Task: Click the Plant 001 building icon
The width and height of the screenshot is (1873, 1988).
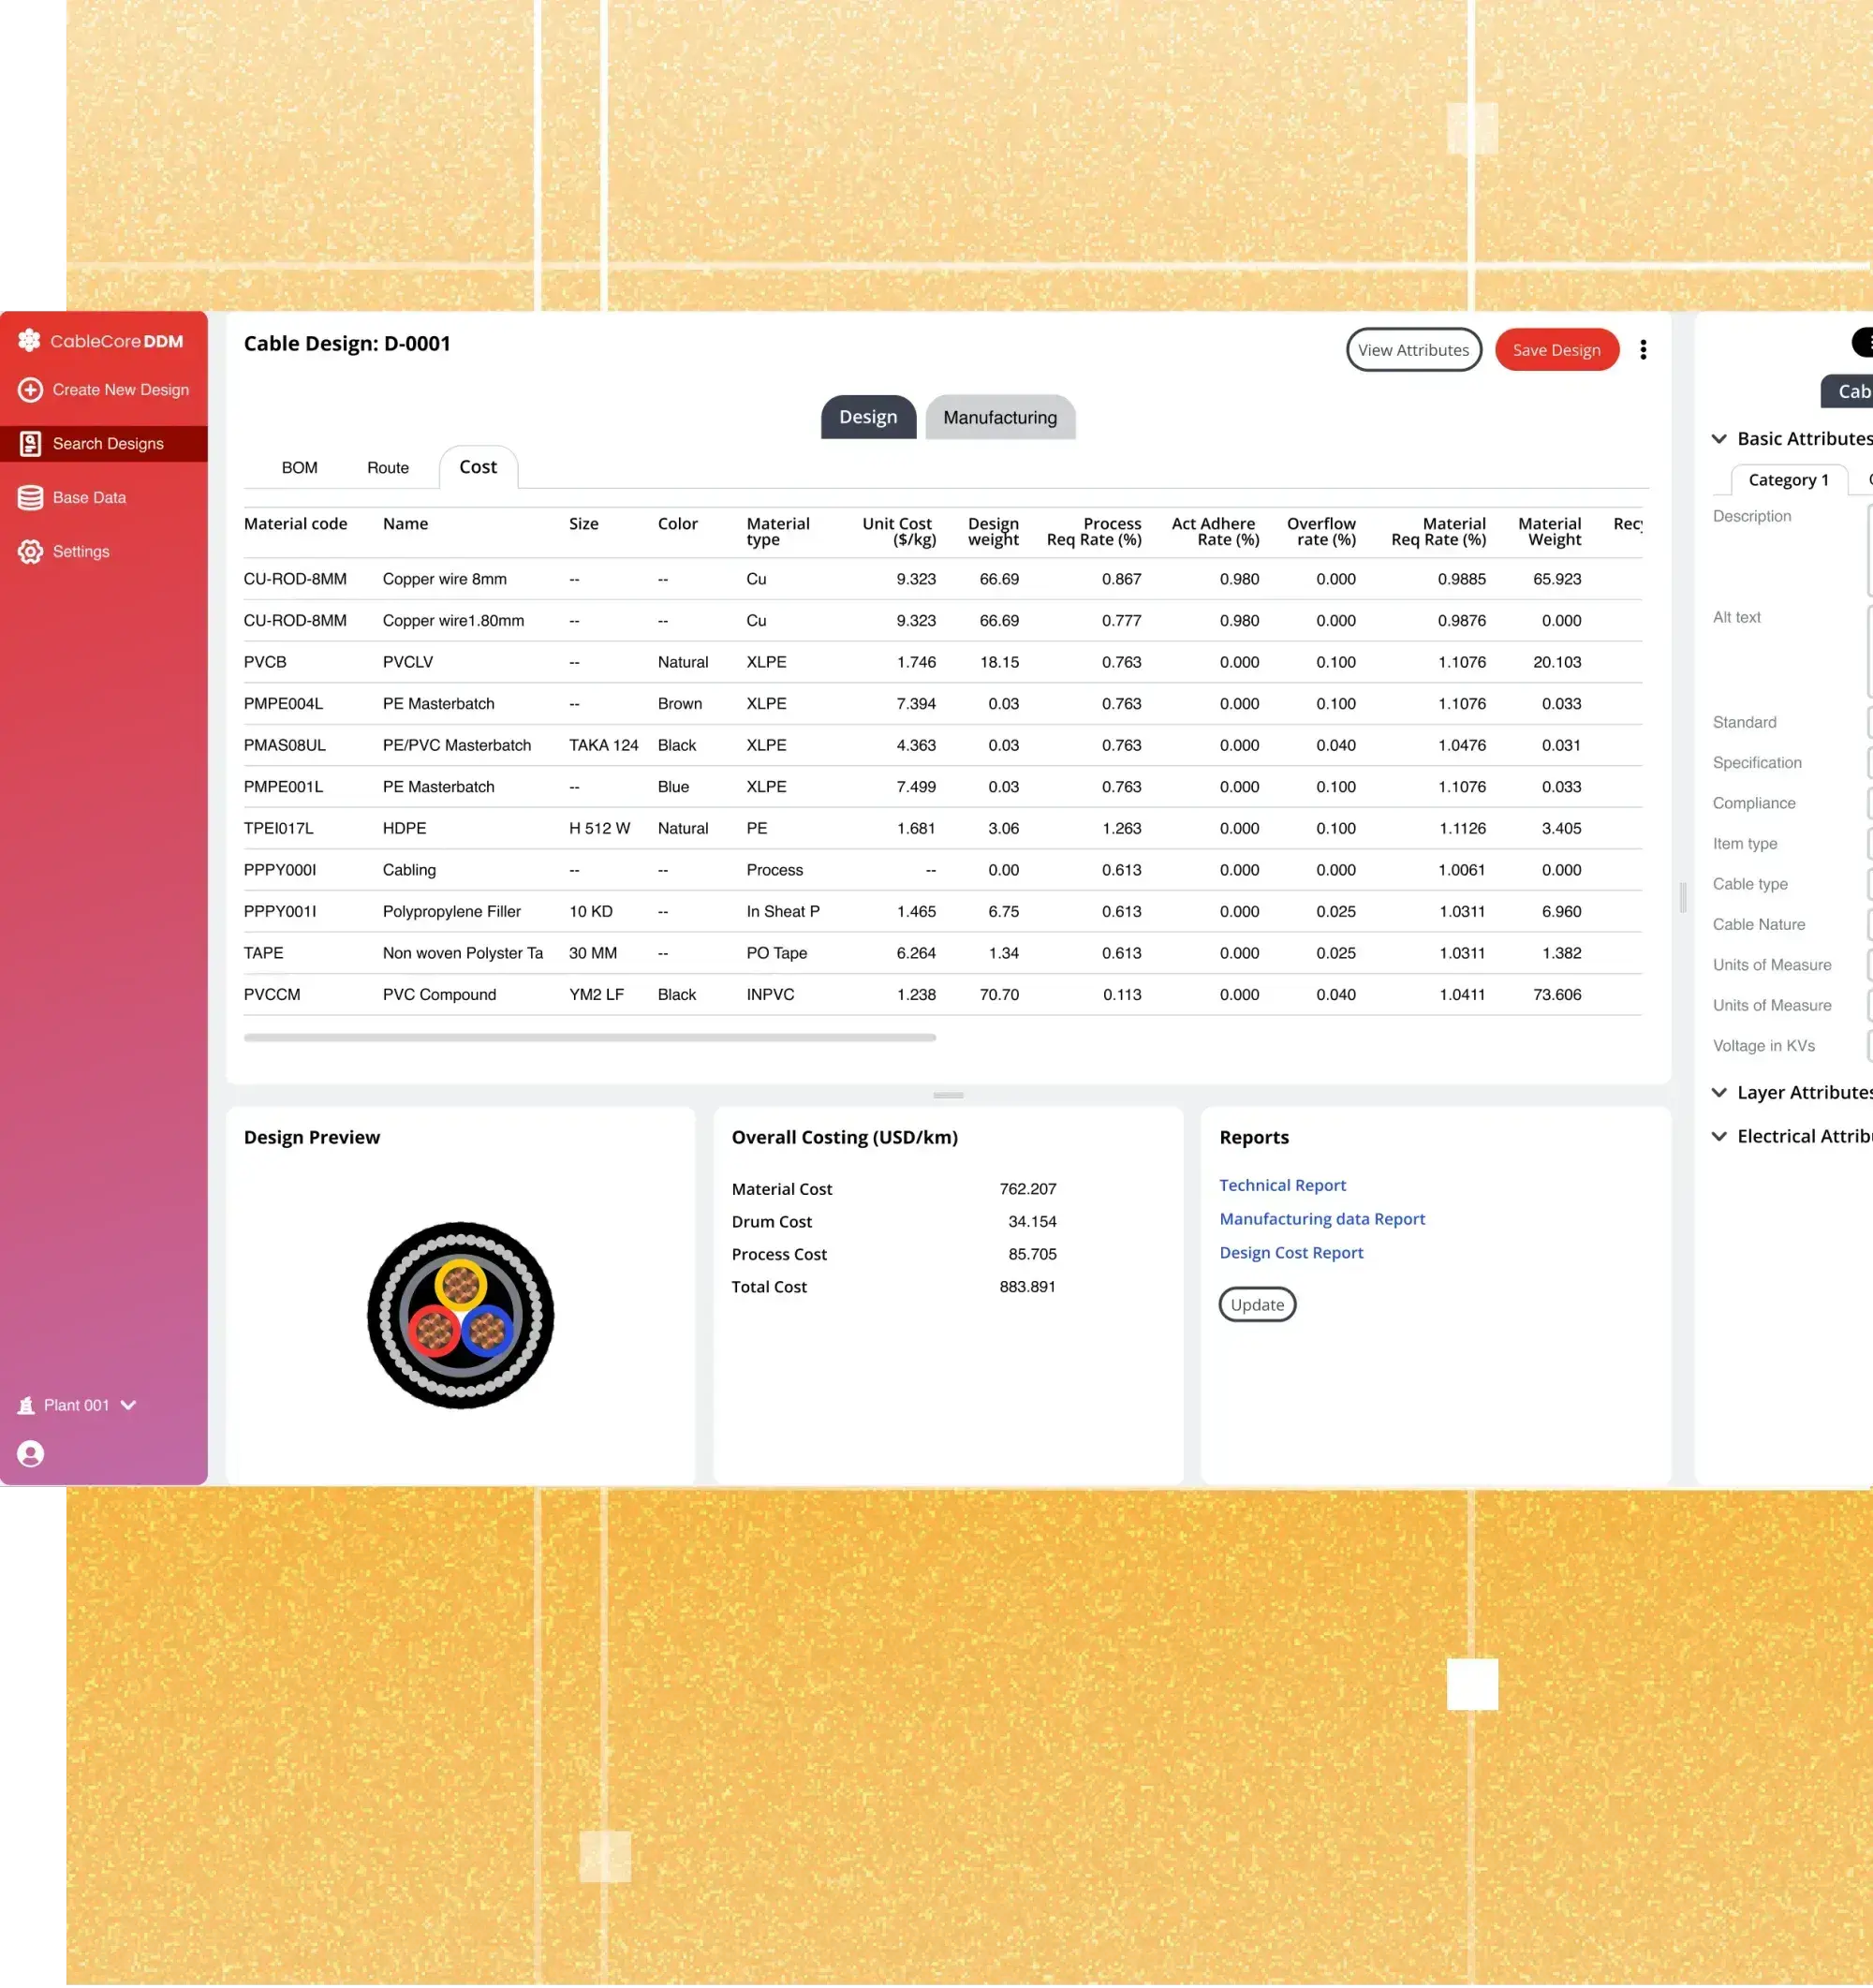Action: click(26, 1406)
